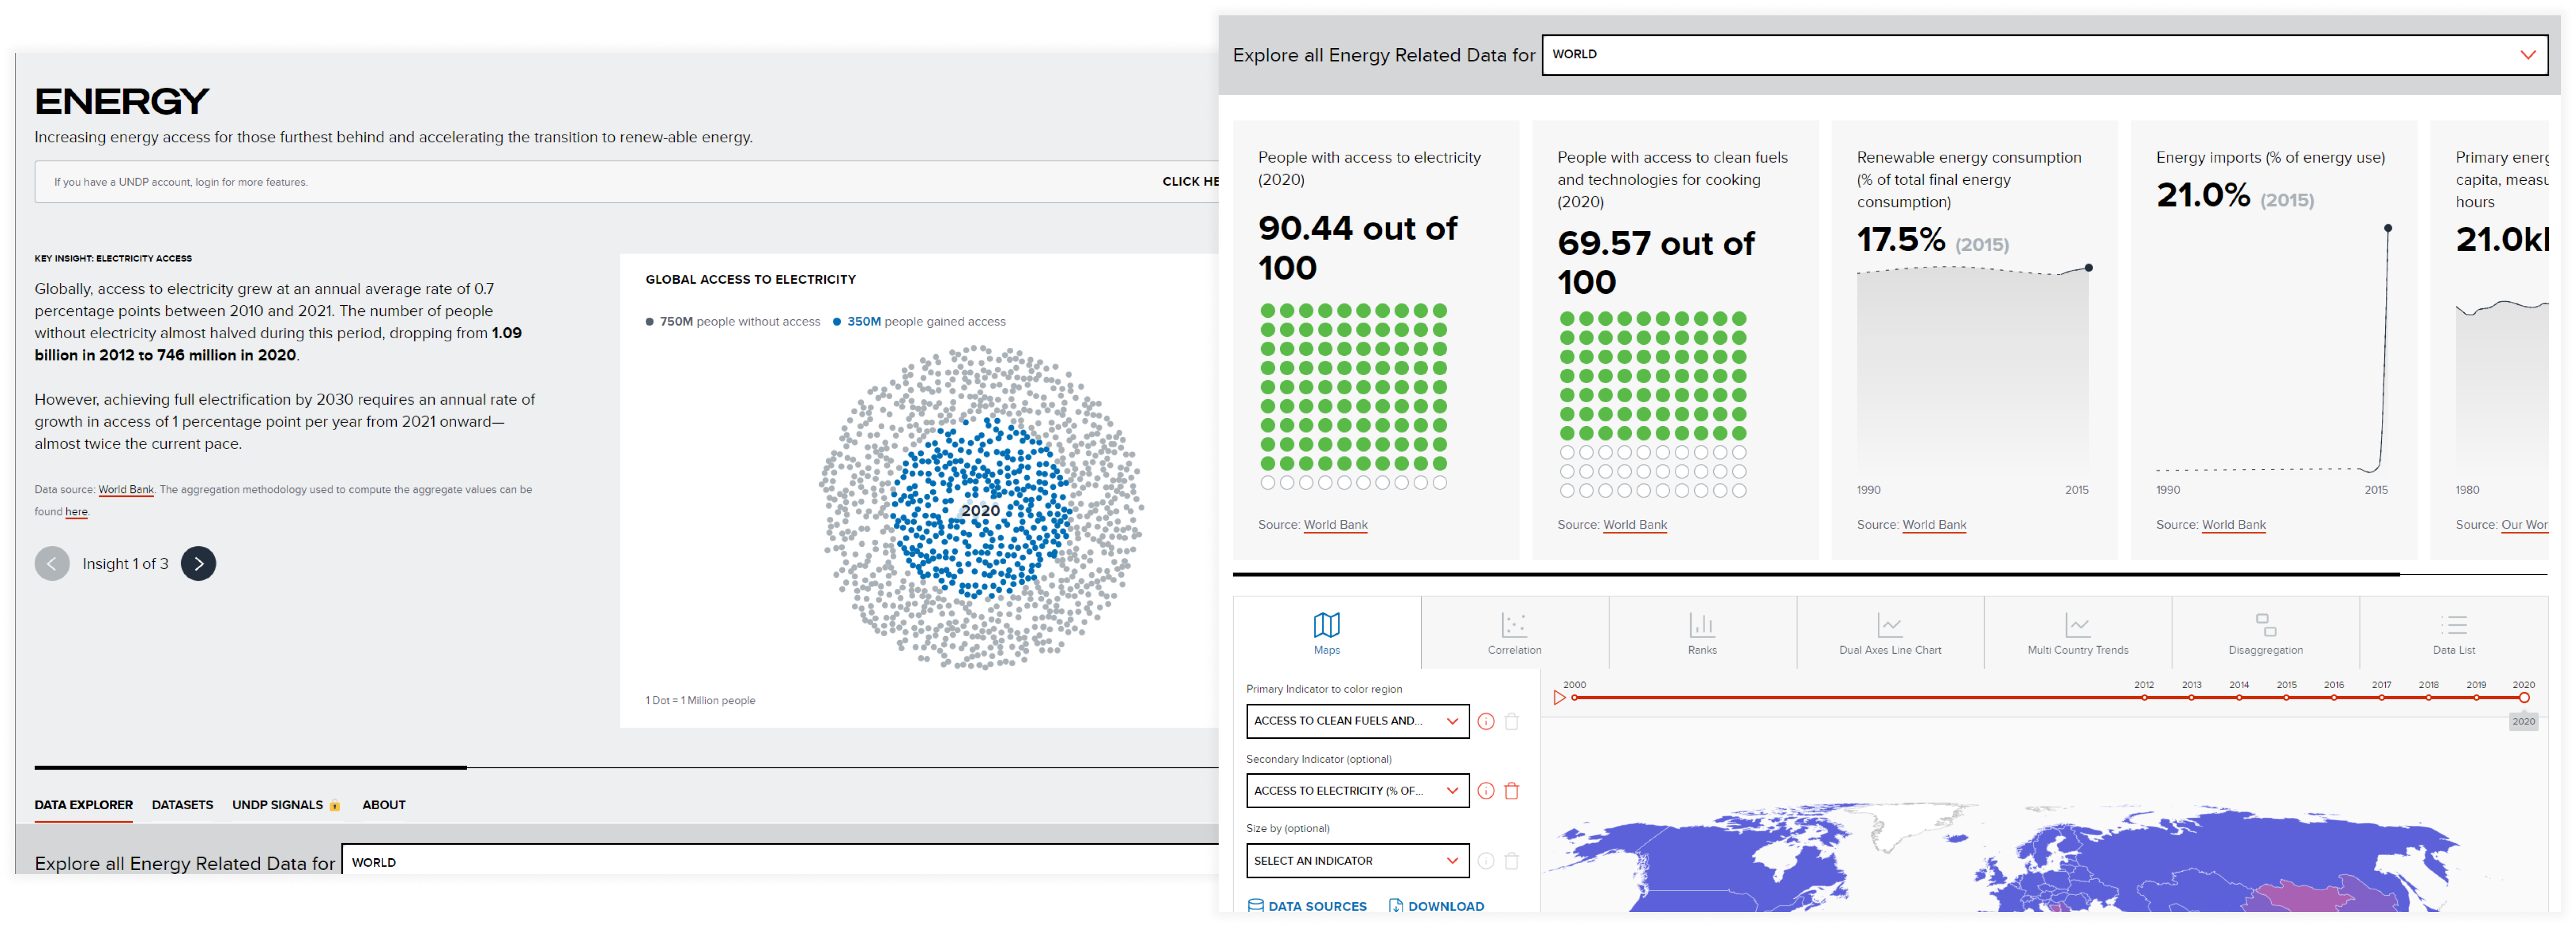The height and width of the screenshot is (927, 2576).
Task: Click the renewable energy 2015 line endpoint
Action: [2088, 268]
